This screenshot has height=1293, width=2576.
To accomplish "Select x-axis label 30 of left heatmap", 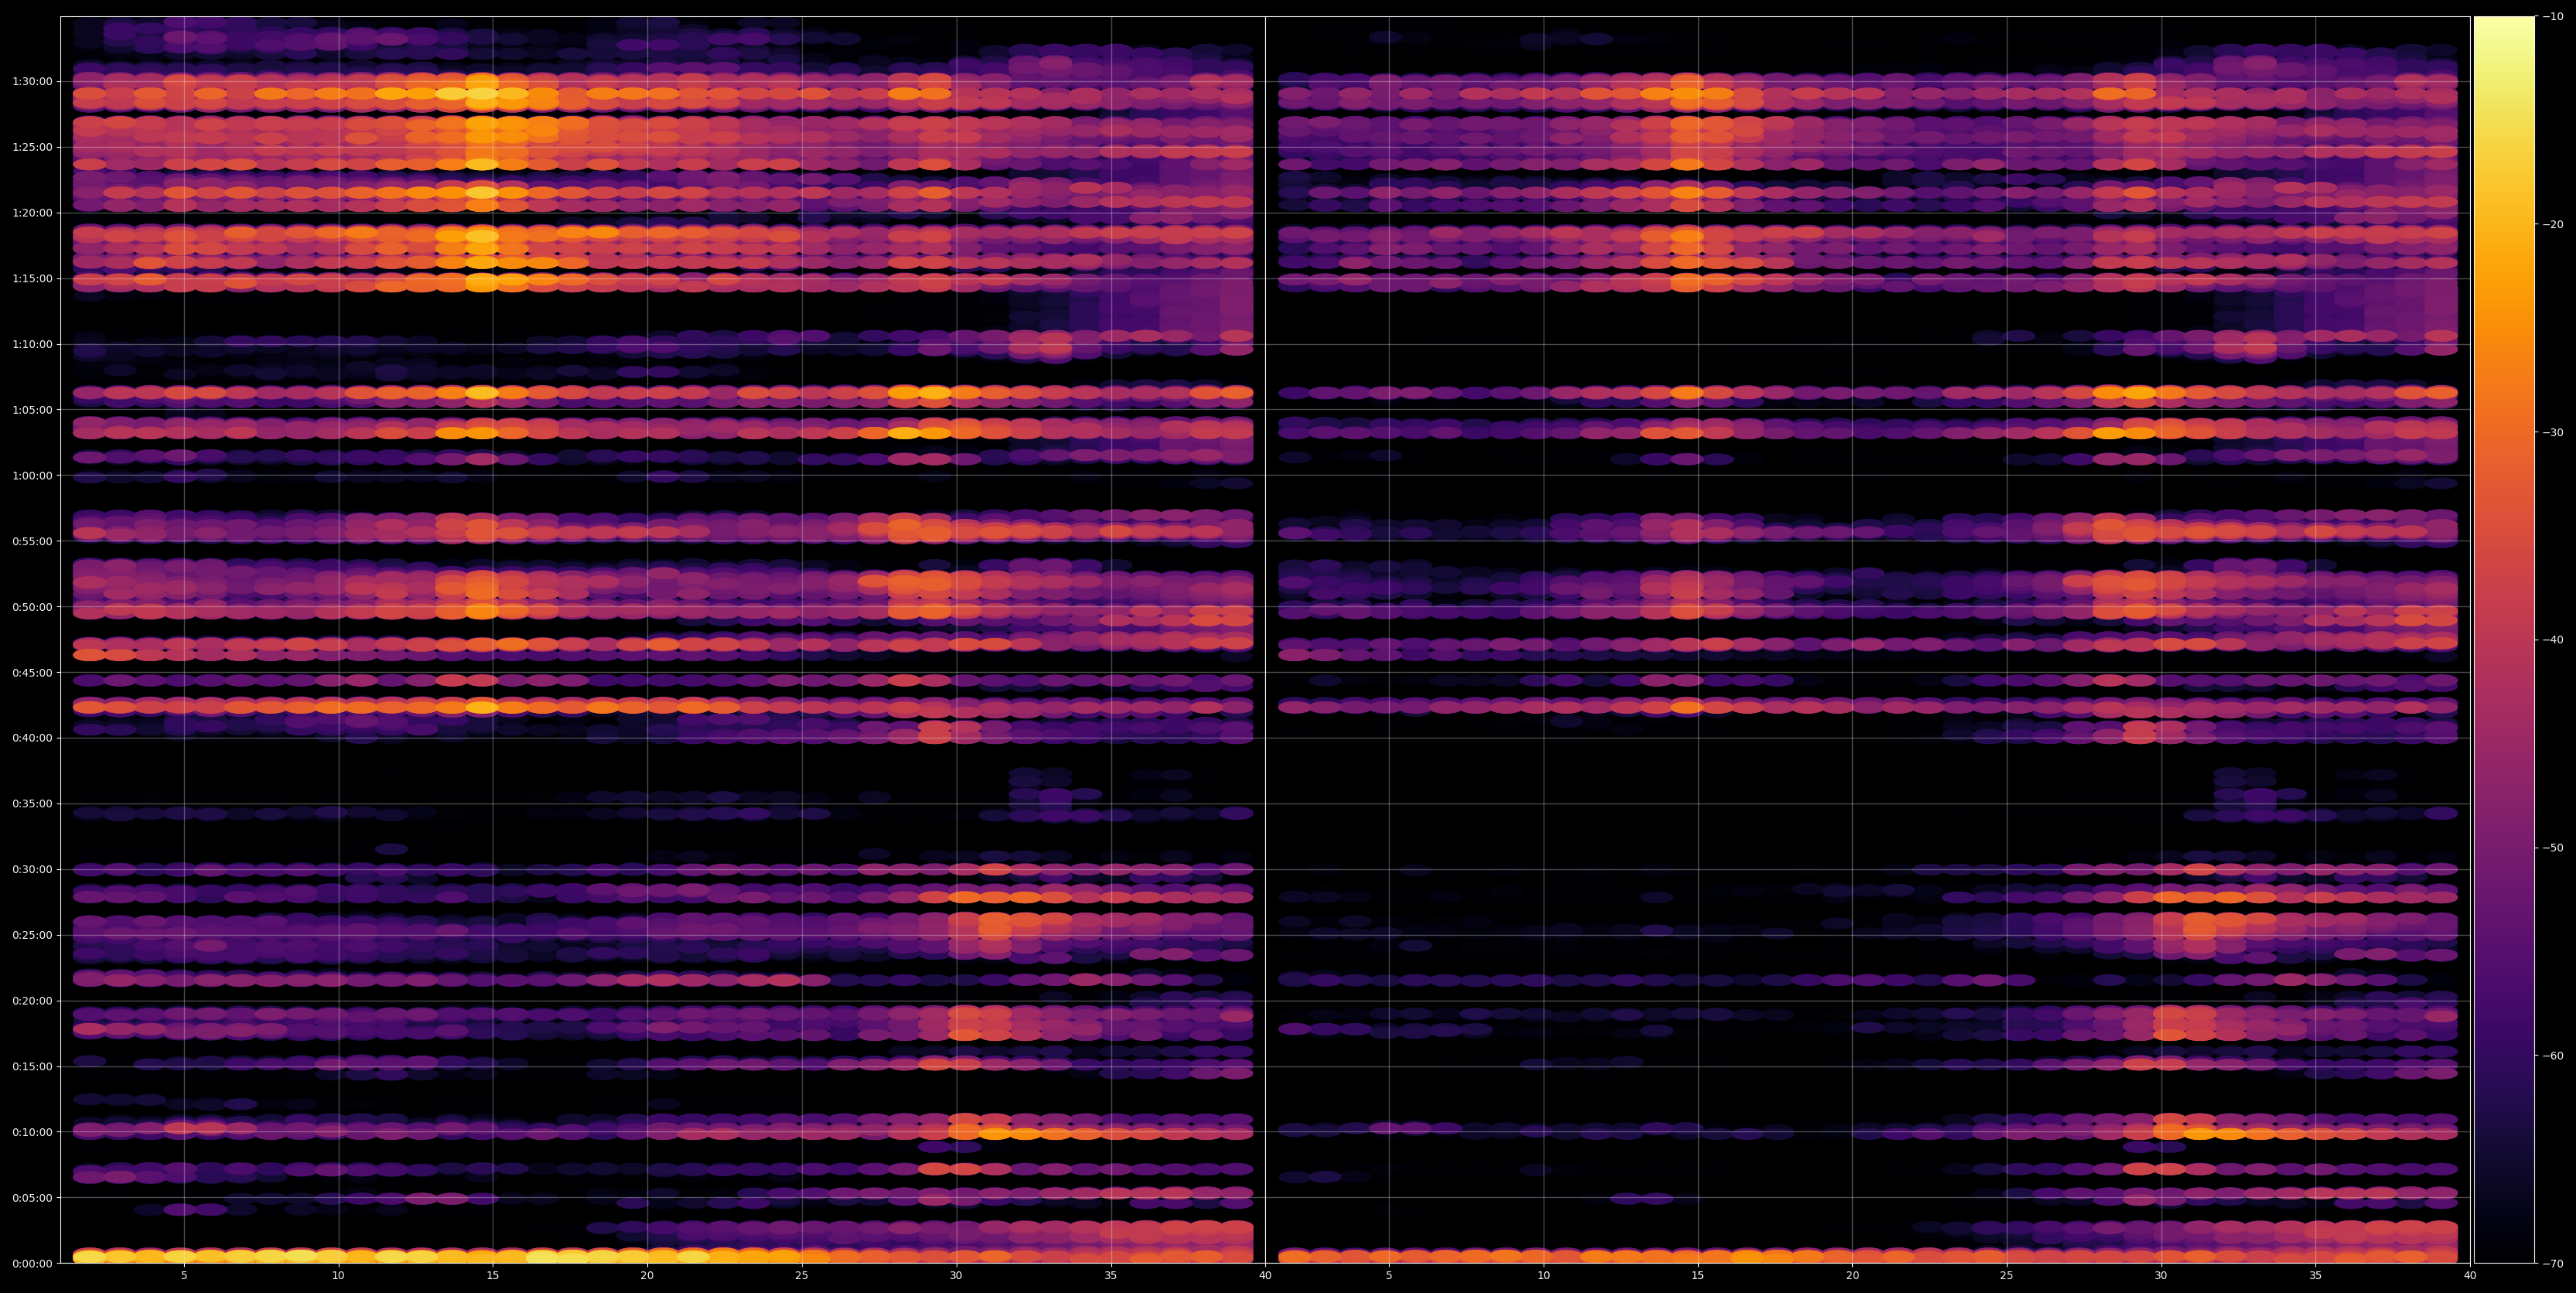I will [x=956, y=1276].
